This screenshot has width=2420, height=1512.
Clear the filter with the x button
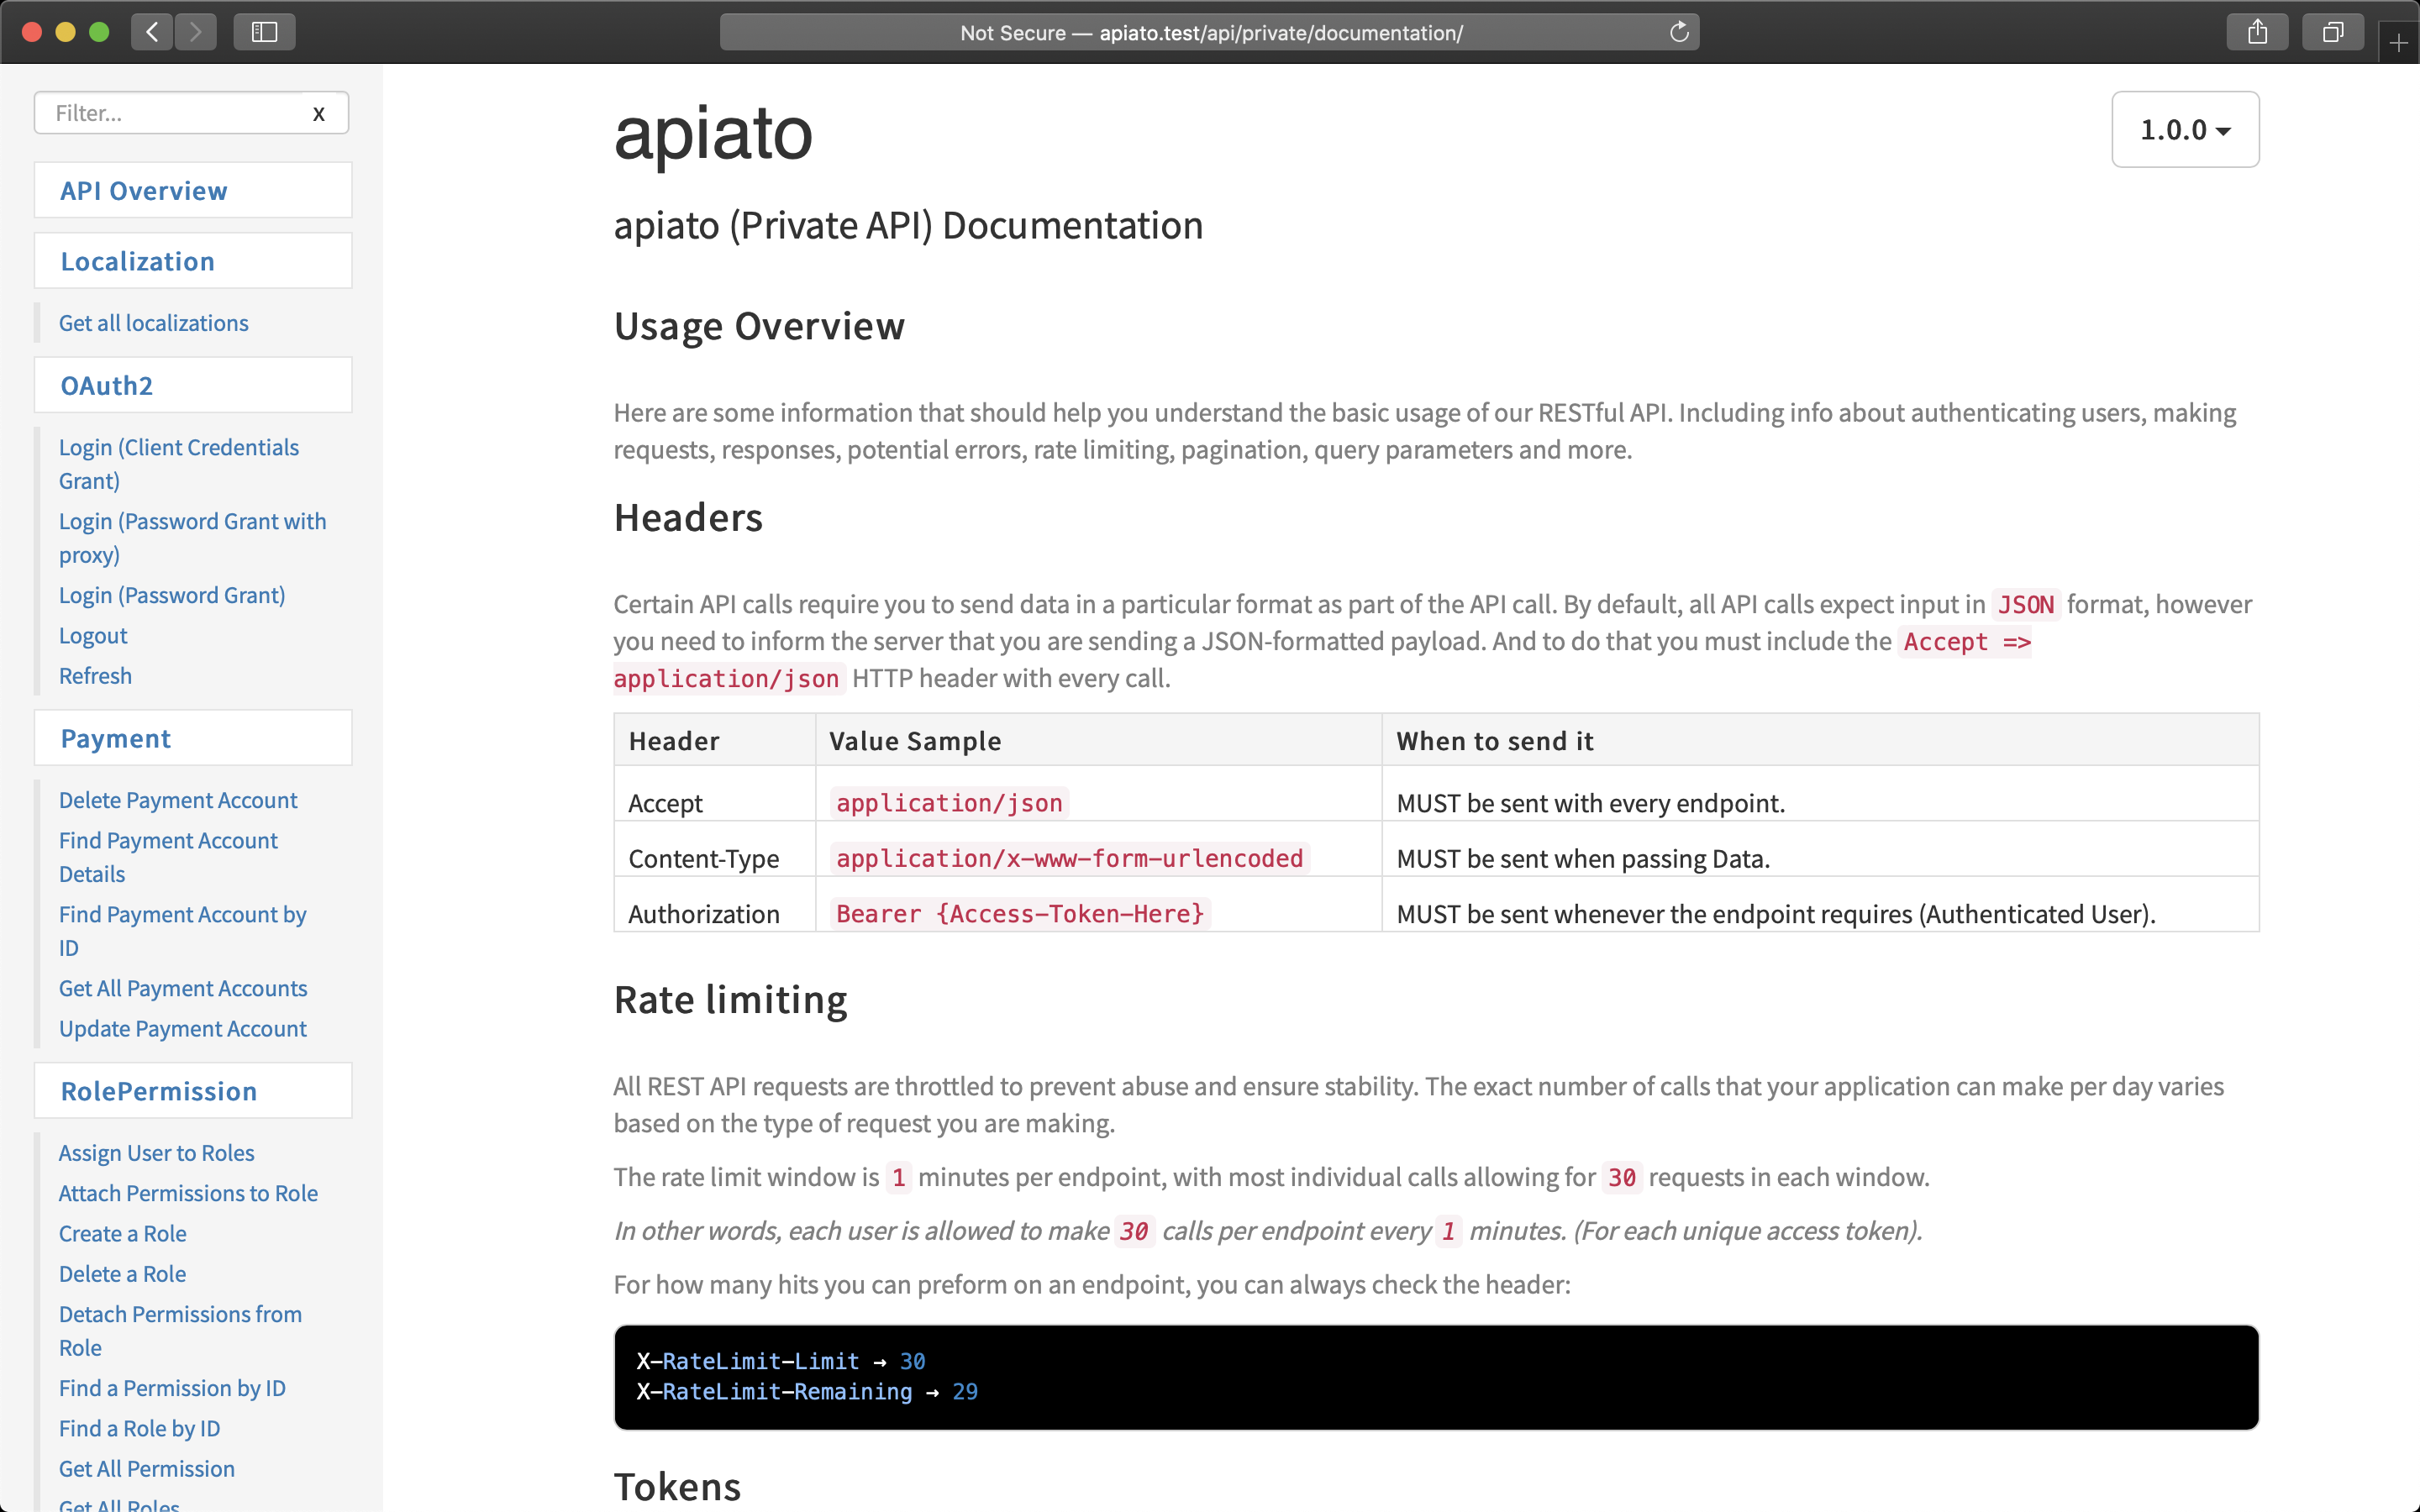click(x=319, y=113)
